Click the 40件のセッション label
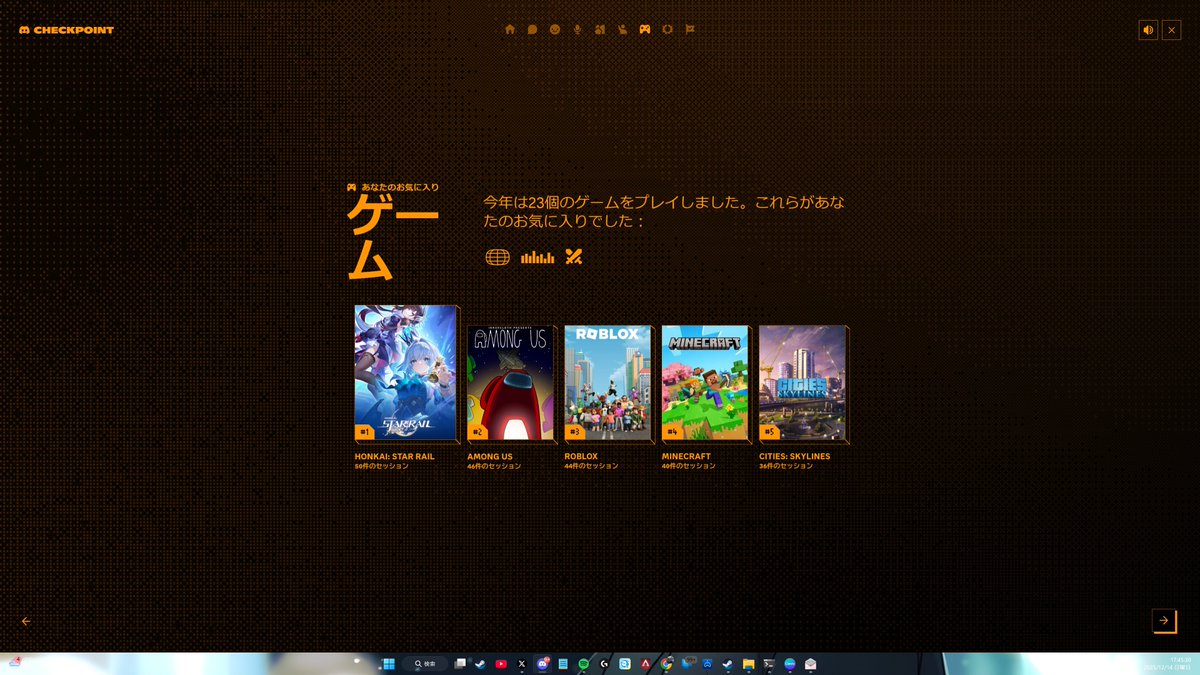The width and height of the screenshot is (1200, 675). [689, 466]
